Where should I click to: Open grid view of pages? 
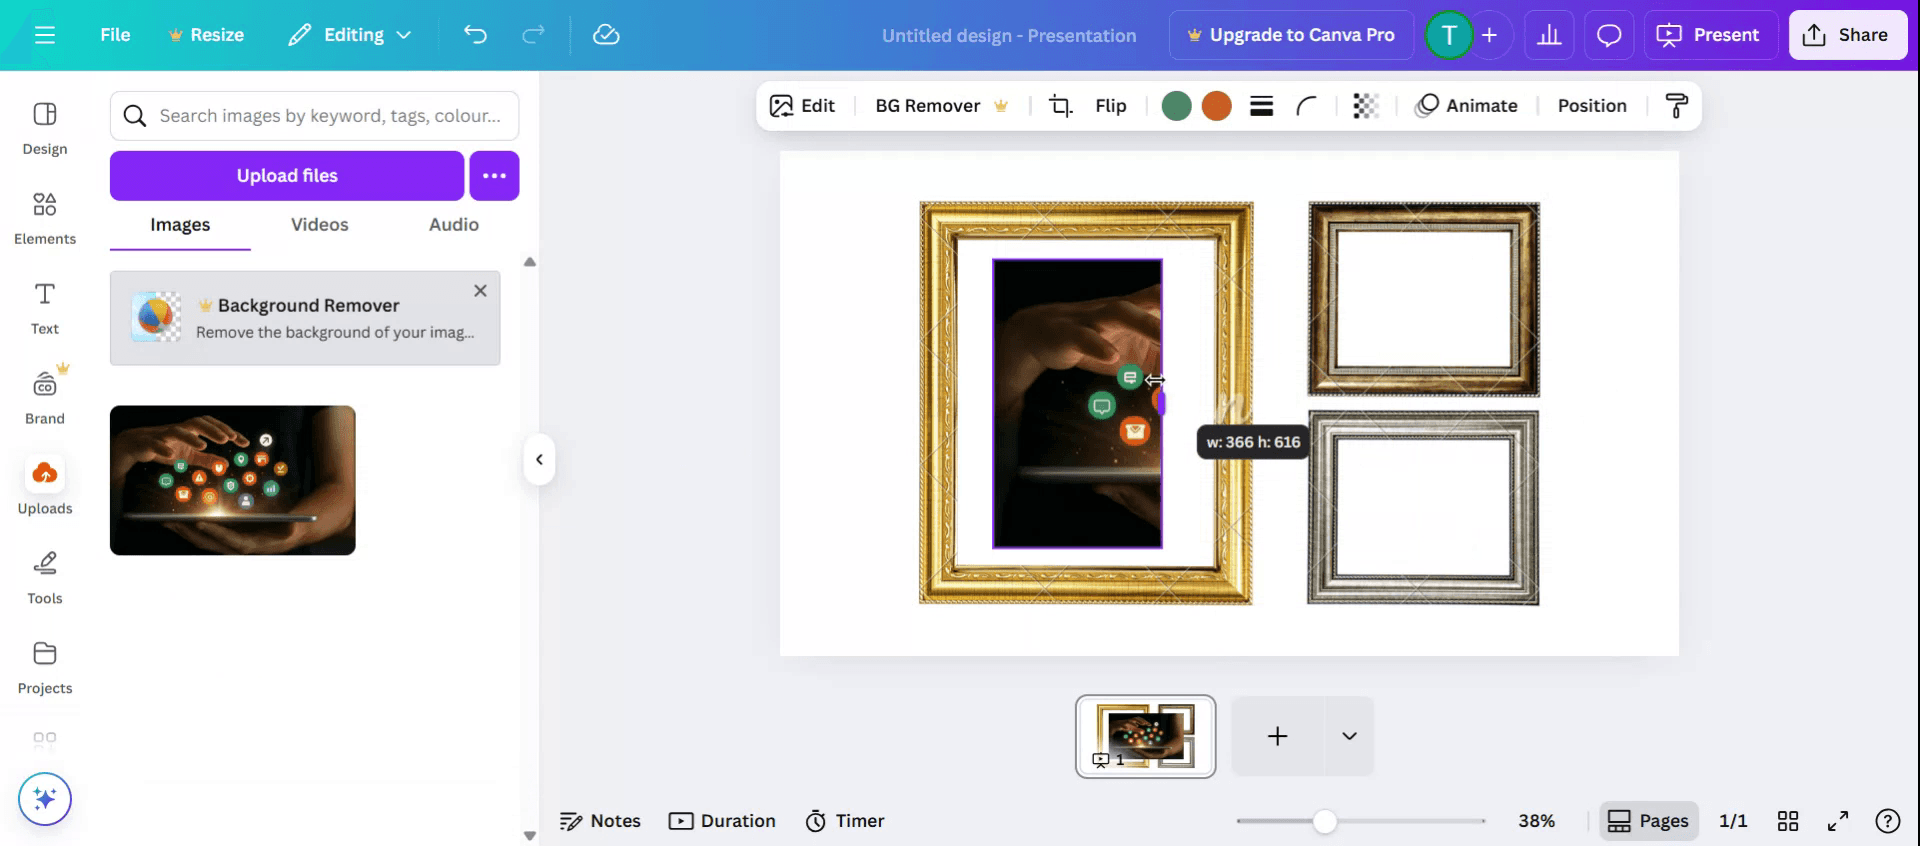[1788, 821]
